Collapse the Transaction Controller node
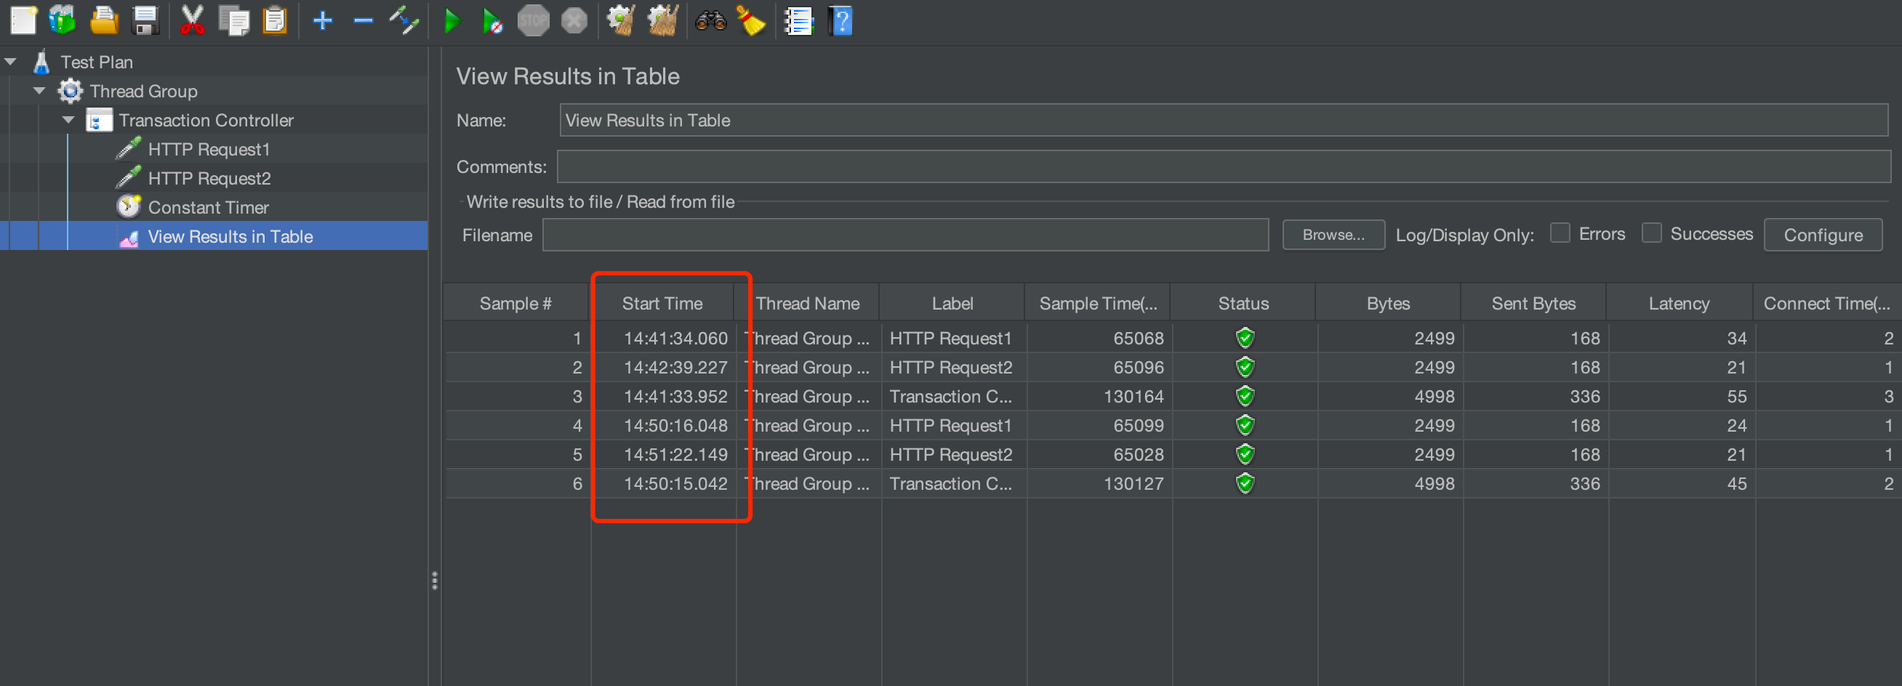Image resolution: width=1902 pixels, height=686 pixels. click(69, 120)
